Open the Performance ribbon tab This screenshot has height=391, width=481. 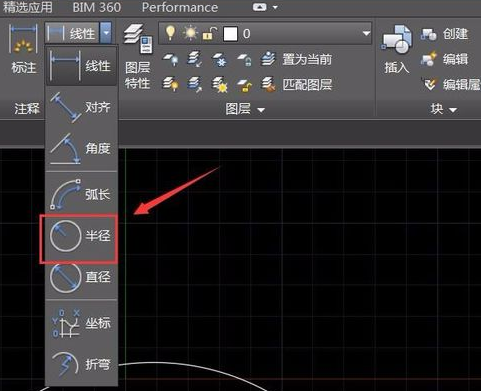click(x=180, y=7)
